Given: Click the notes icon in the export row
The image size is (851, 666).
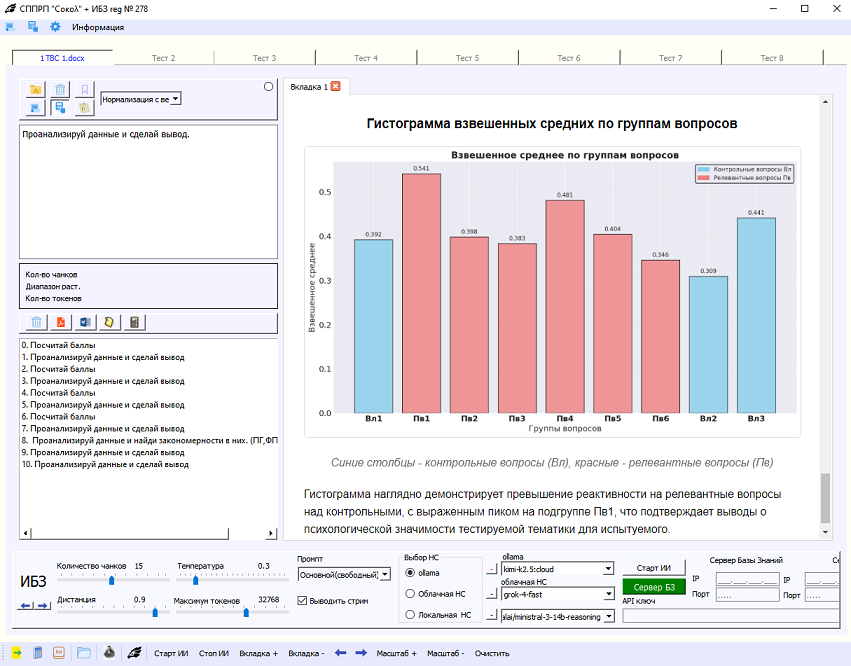Looking at the screenshot, I should (x=107, y=321).
